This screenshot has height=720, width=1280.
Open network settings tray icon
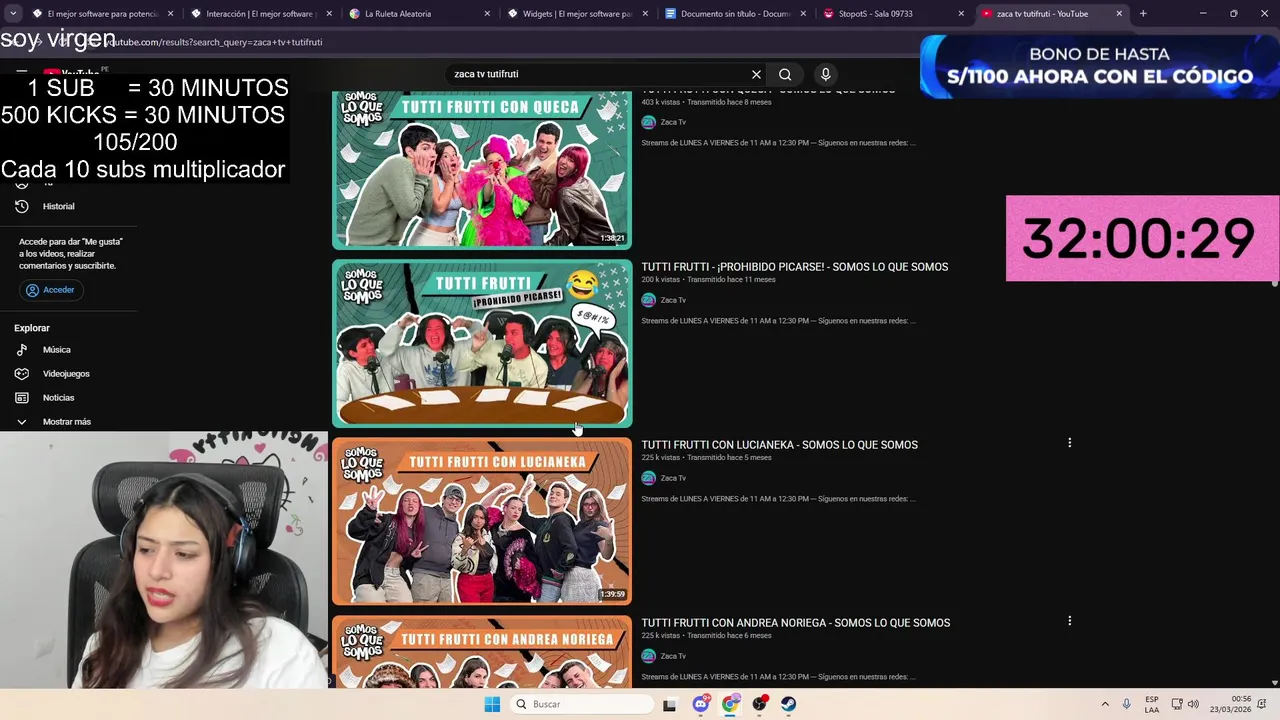point(1177,704)
